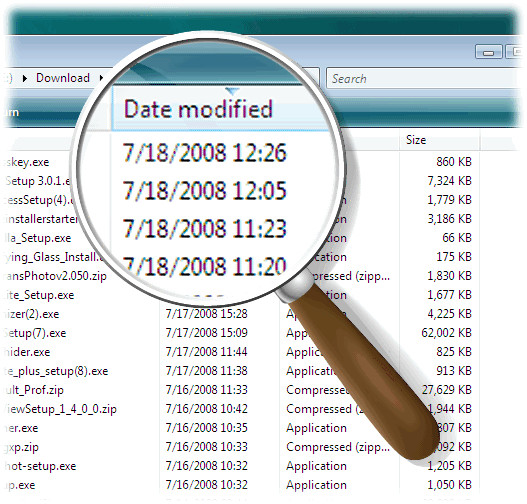527x504 pixels.
Task: Select the hot-setup.exe file
Action: point(40,466)
